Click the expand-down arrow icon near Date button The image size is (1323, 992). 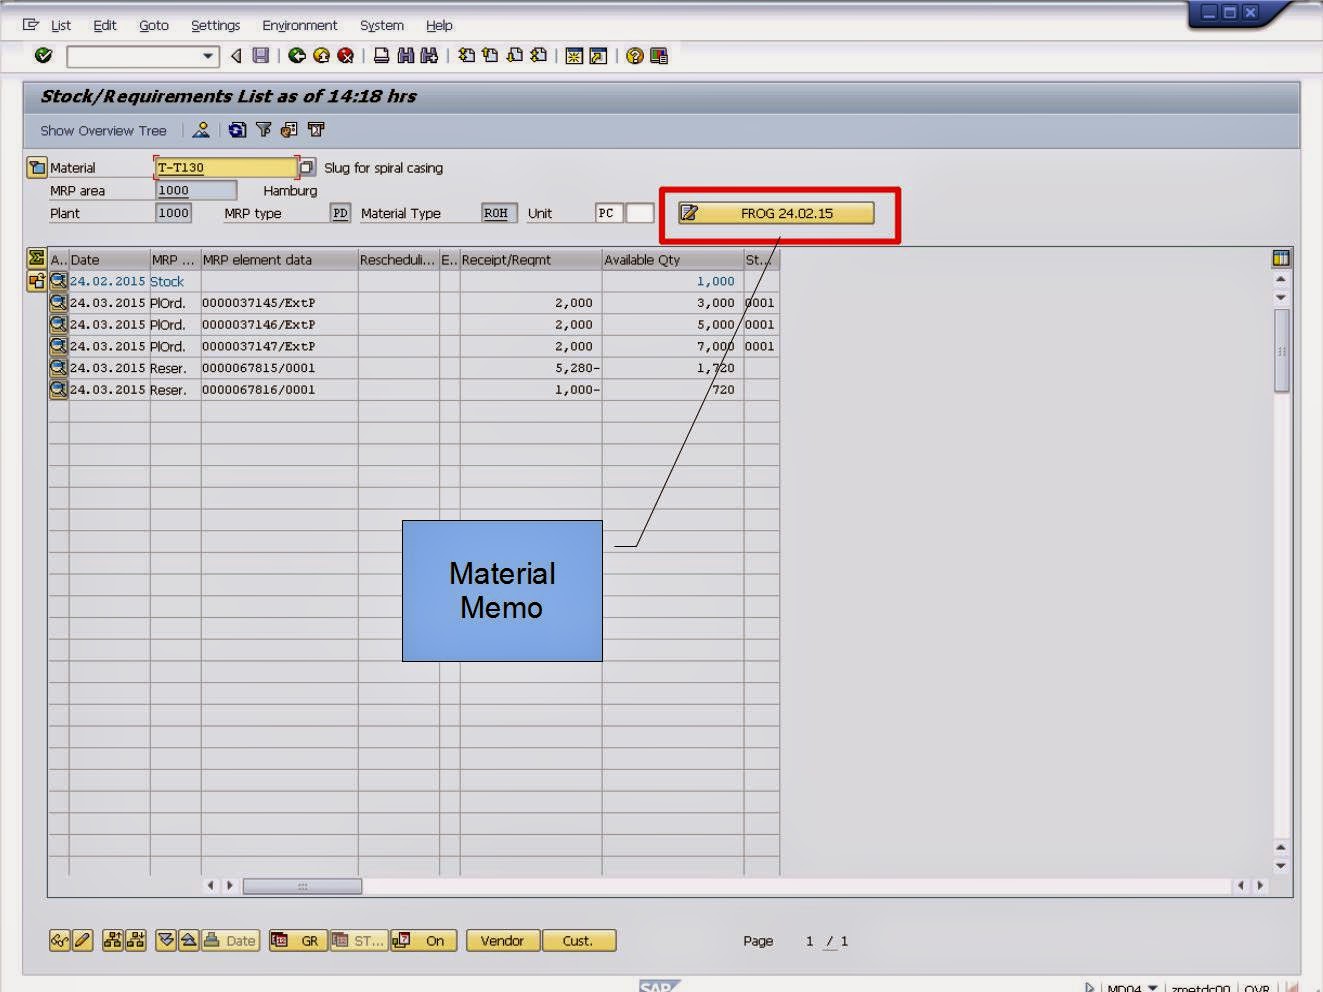point(166,941)
